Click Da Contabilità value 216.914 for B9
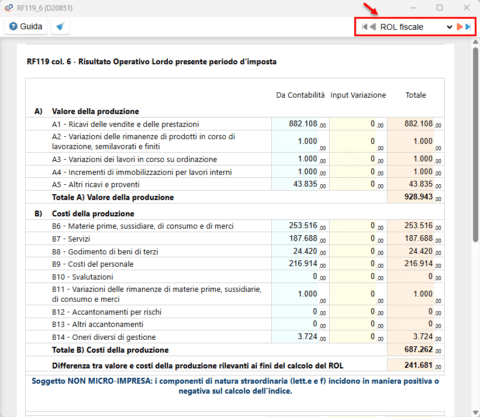The image size is (480, 417). pos(303,264)
